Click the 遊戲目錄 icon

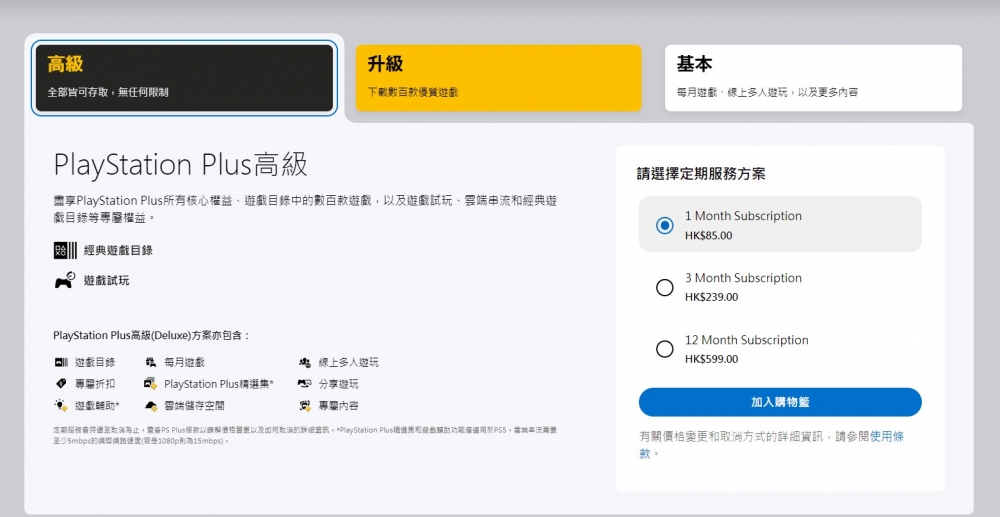pos(61,363)
